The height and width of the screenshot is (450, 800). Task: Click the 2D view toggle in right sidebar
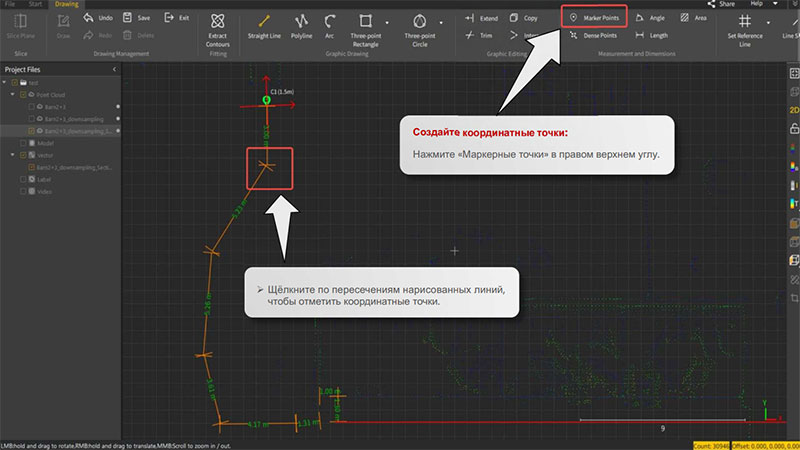point(794,110)
